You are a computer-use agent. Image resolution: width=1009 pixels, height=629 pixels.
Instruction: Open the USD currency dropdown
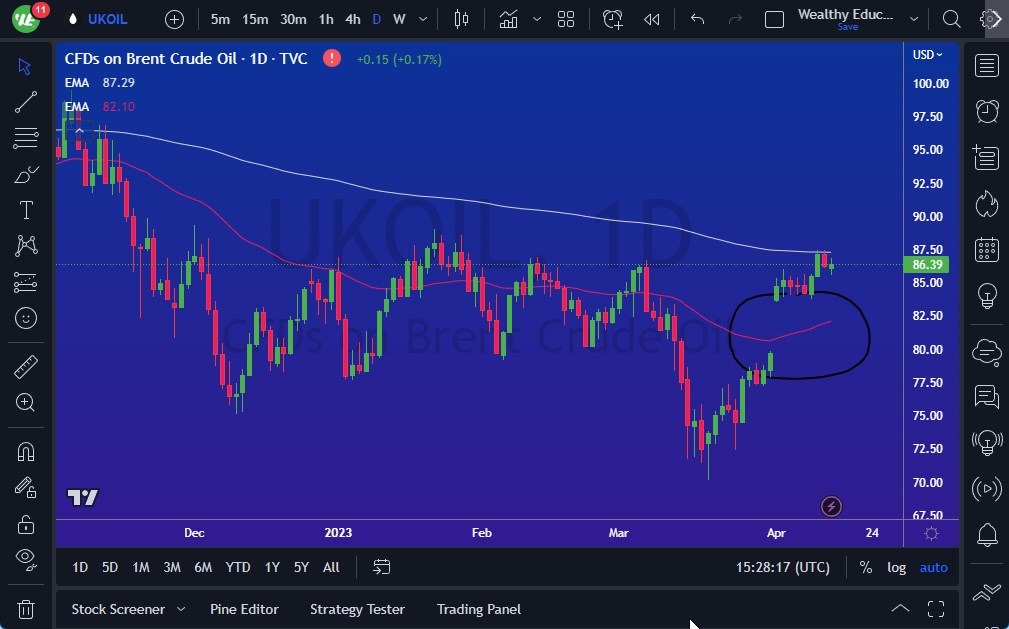point(927,55)
